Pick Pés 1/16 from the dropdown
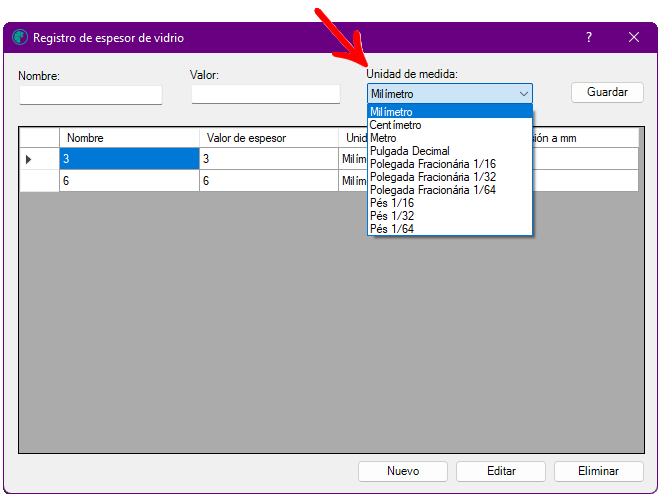The height and width of the screenshot is (494, 660). click(450, 203)
